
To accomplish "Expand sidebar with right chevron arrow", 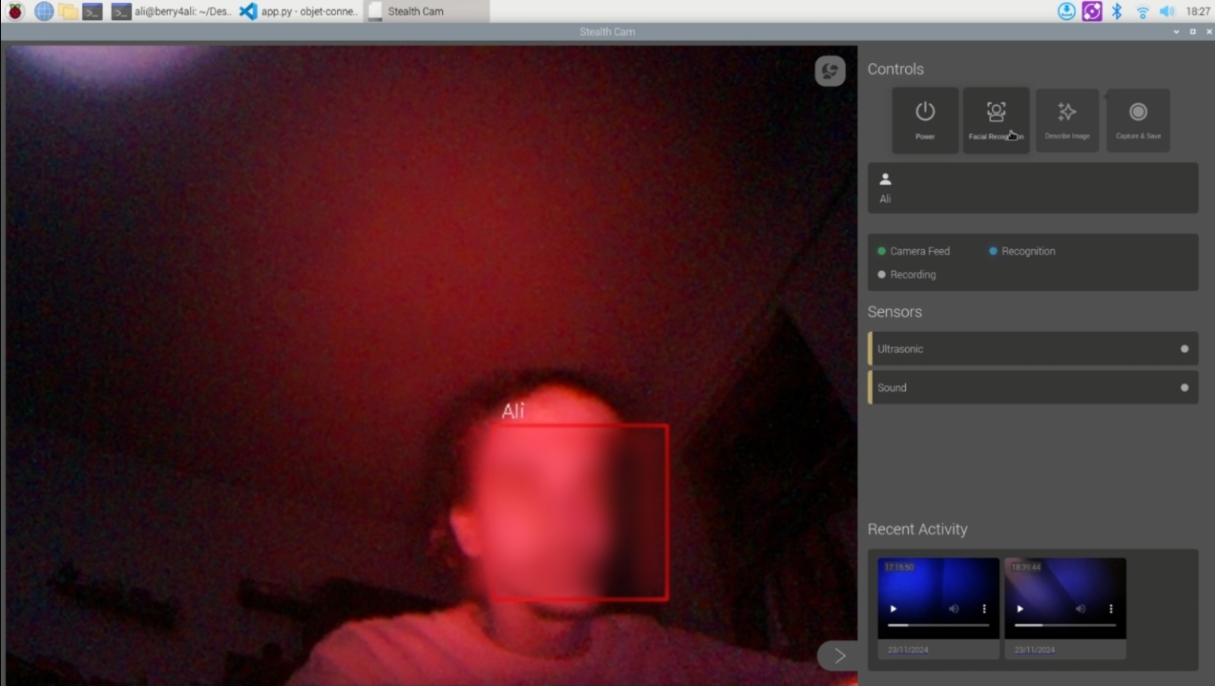I will pos(838,656).
